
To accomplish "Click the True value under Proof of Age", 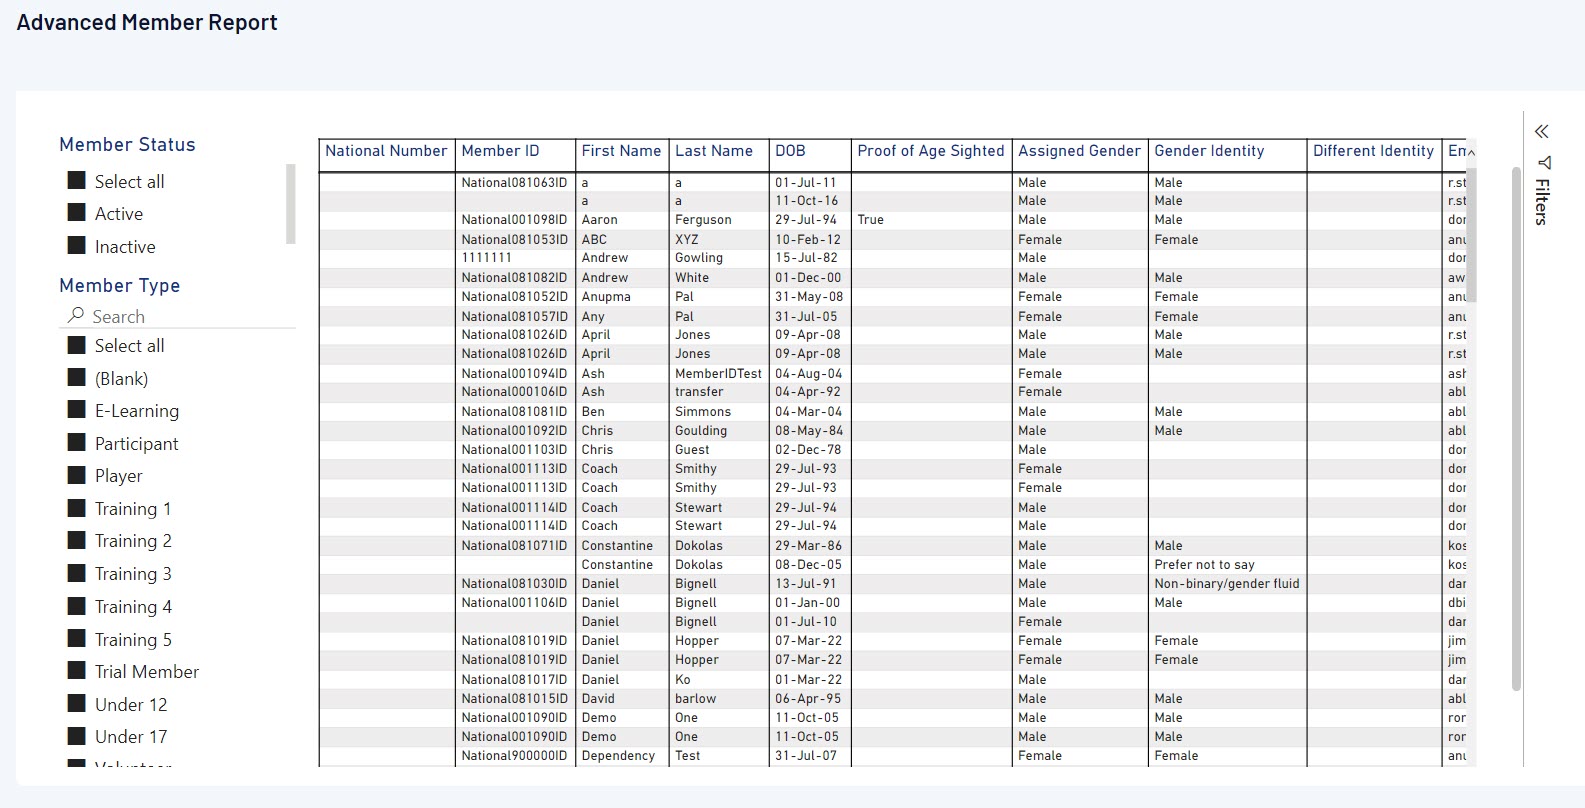I will [x=870, y=220].
